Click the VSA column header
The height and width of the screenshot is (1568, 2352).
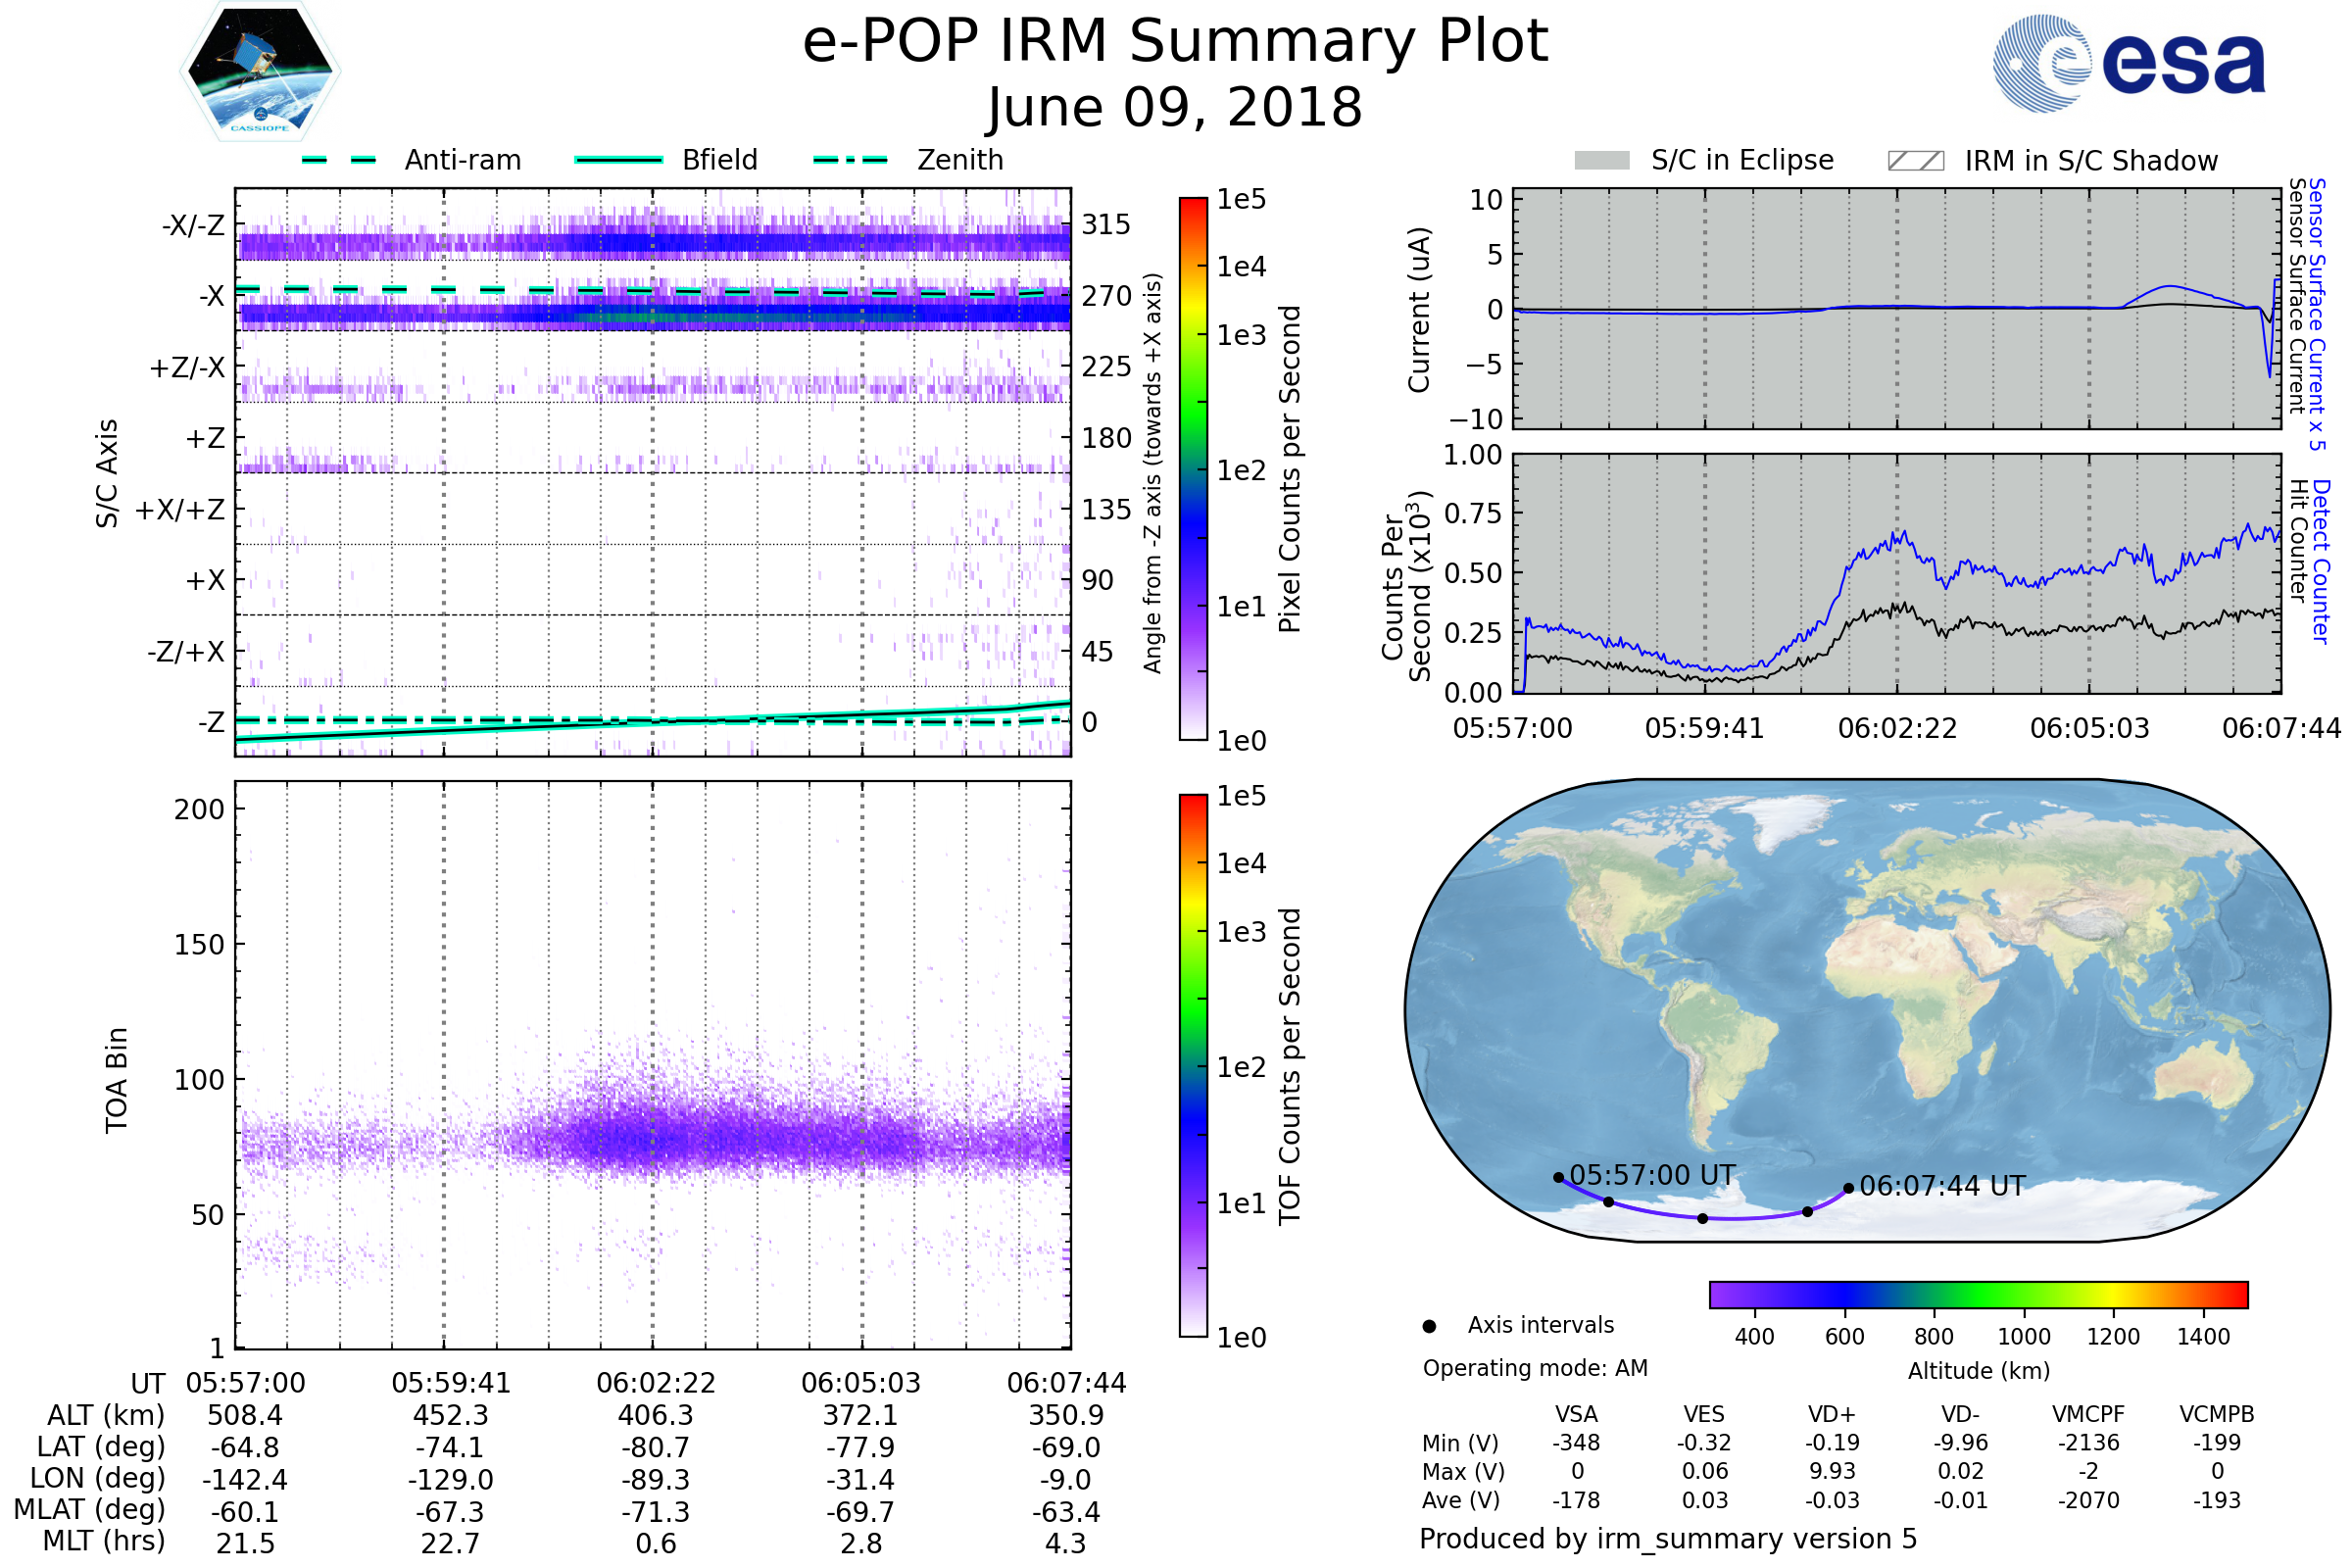tap(1576, 1414)
